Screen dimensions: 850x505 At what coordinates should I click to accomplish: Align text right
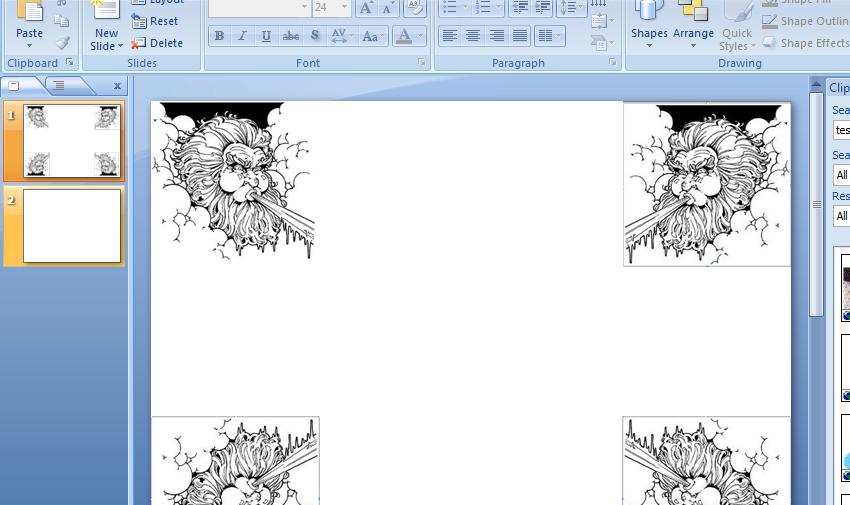(497, 36)
